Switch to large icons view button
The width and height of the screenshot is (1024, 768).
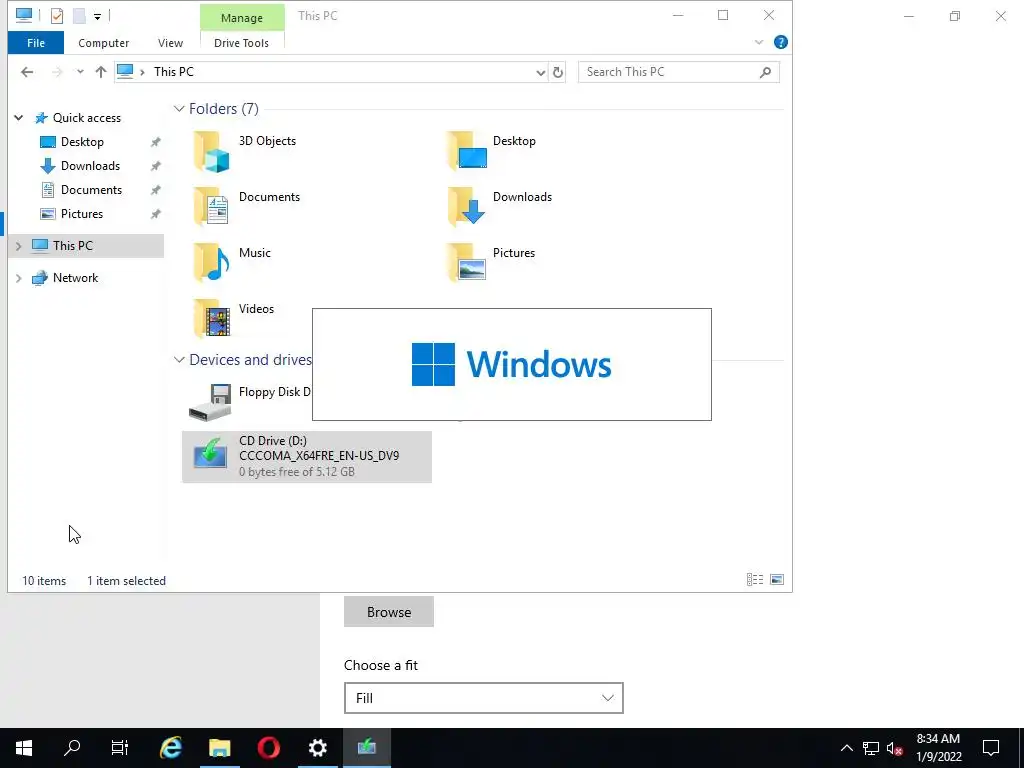coord(777,579)
